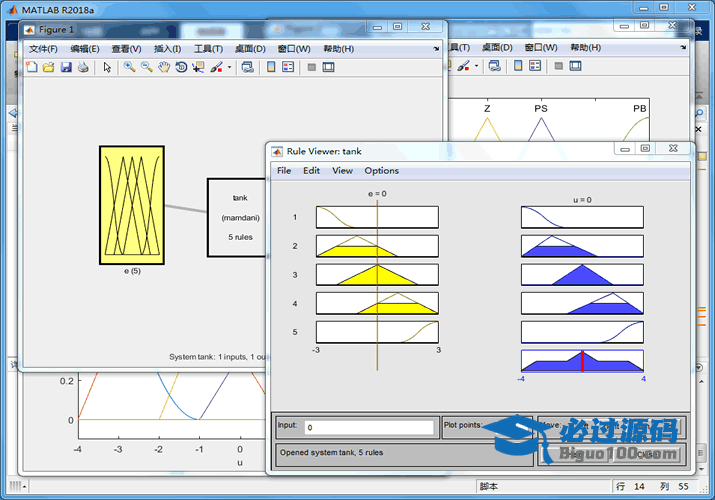715x500 pixels.
Task: Click the 行 14 line indicator in status bar
Action: coord(631,486)
